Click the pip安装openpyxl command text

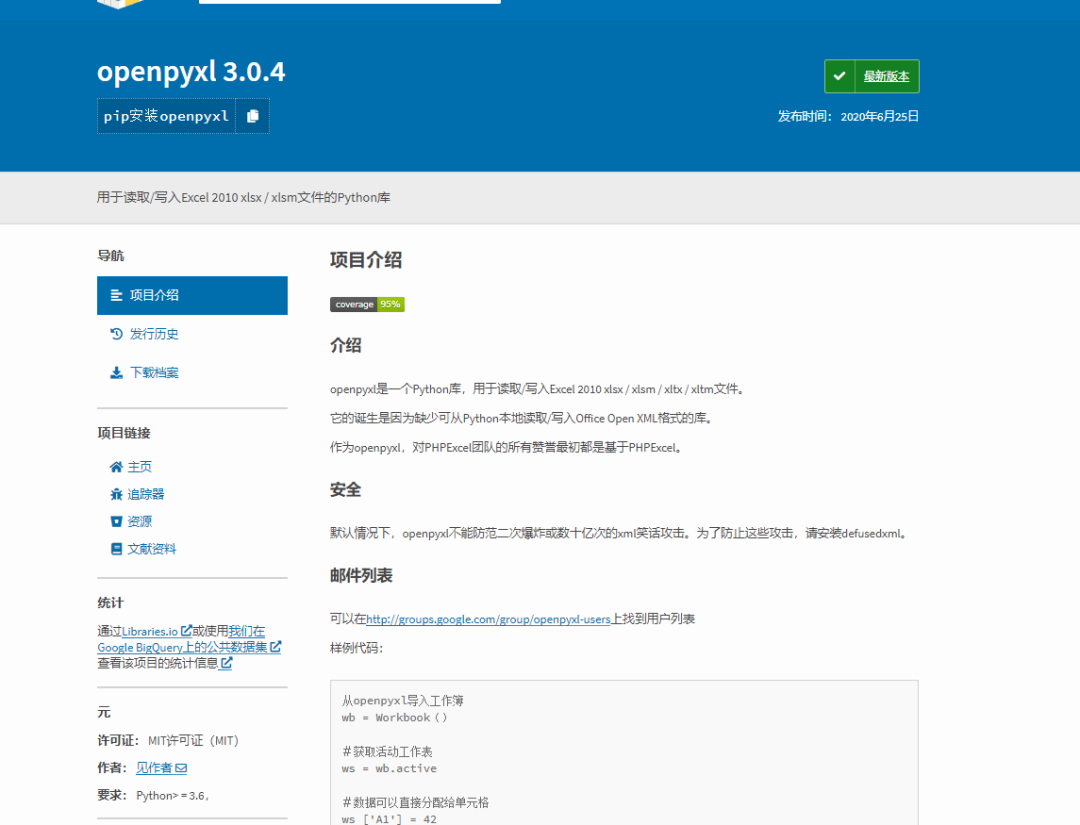pyautogui.click(x=166, y=116)
